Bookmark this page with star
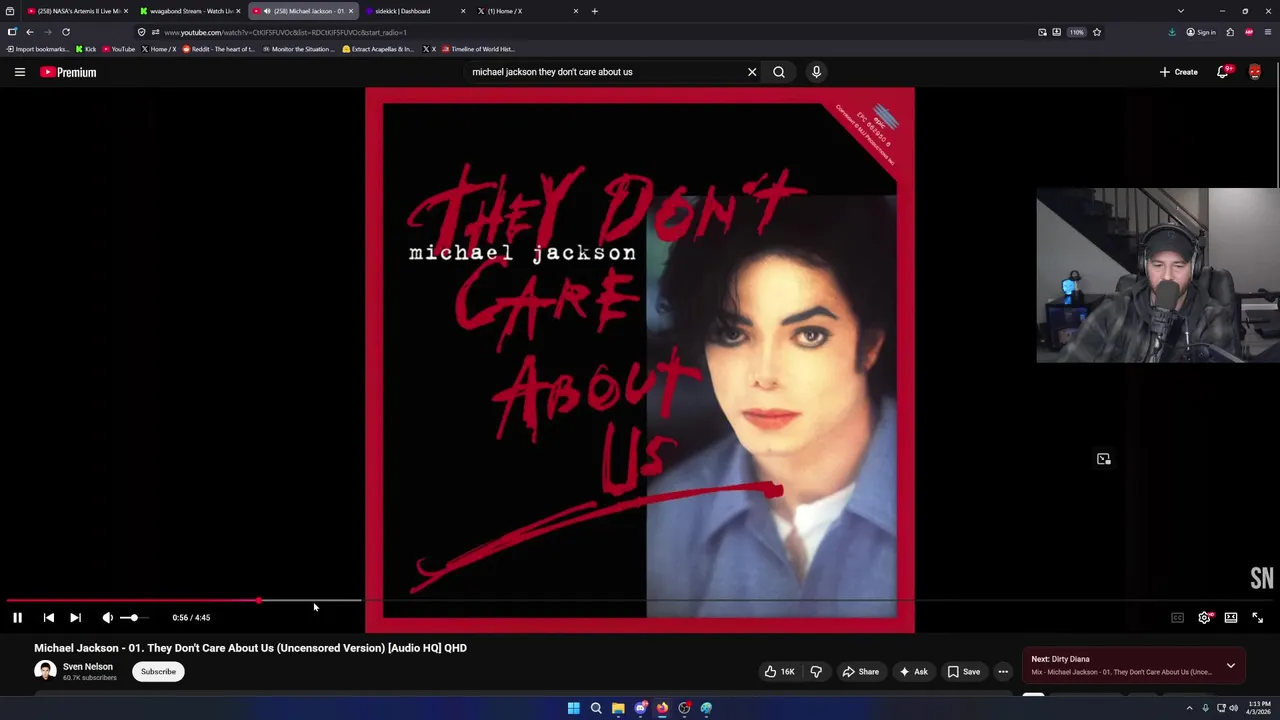The width and height of the screenshot is (1280, 720). pyautogui.click(x=1097, y=32)
